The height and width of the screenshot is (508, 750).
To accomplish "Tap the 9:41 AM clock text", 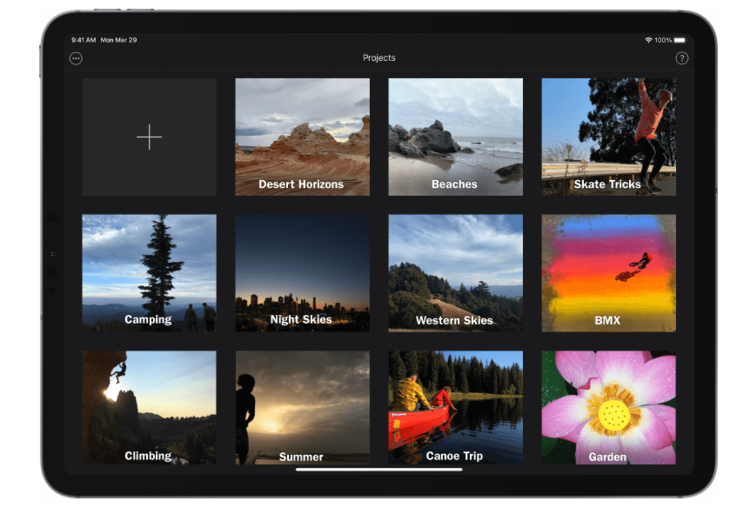I will point(84,40).
